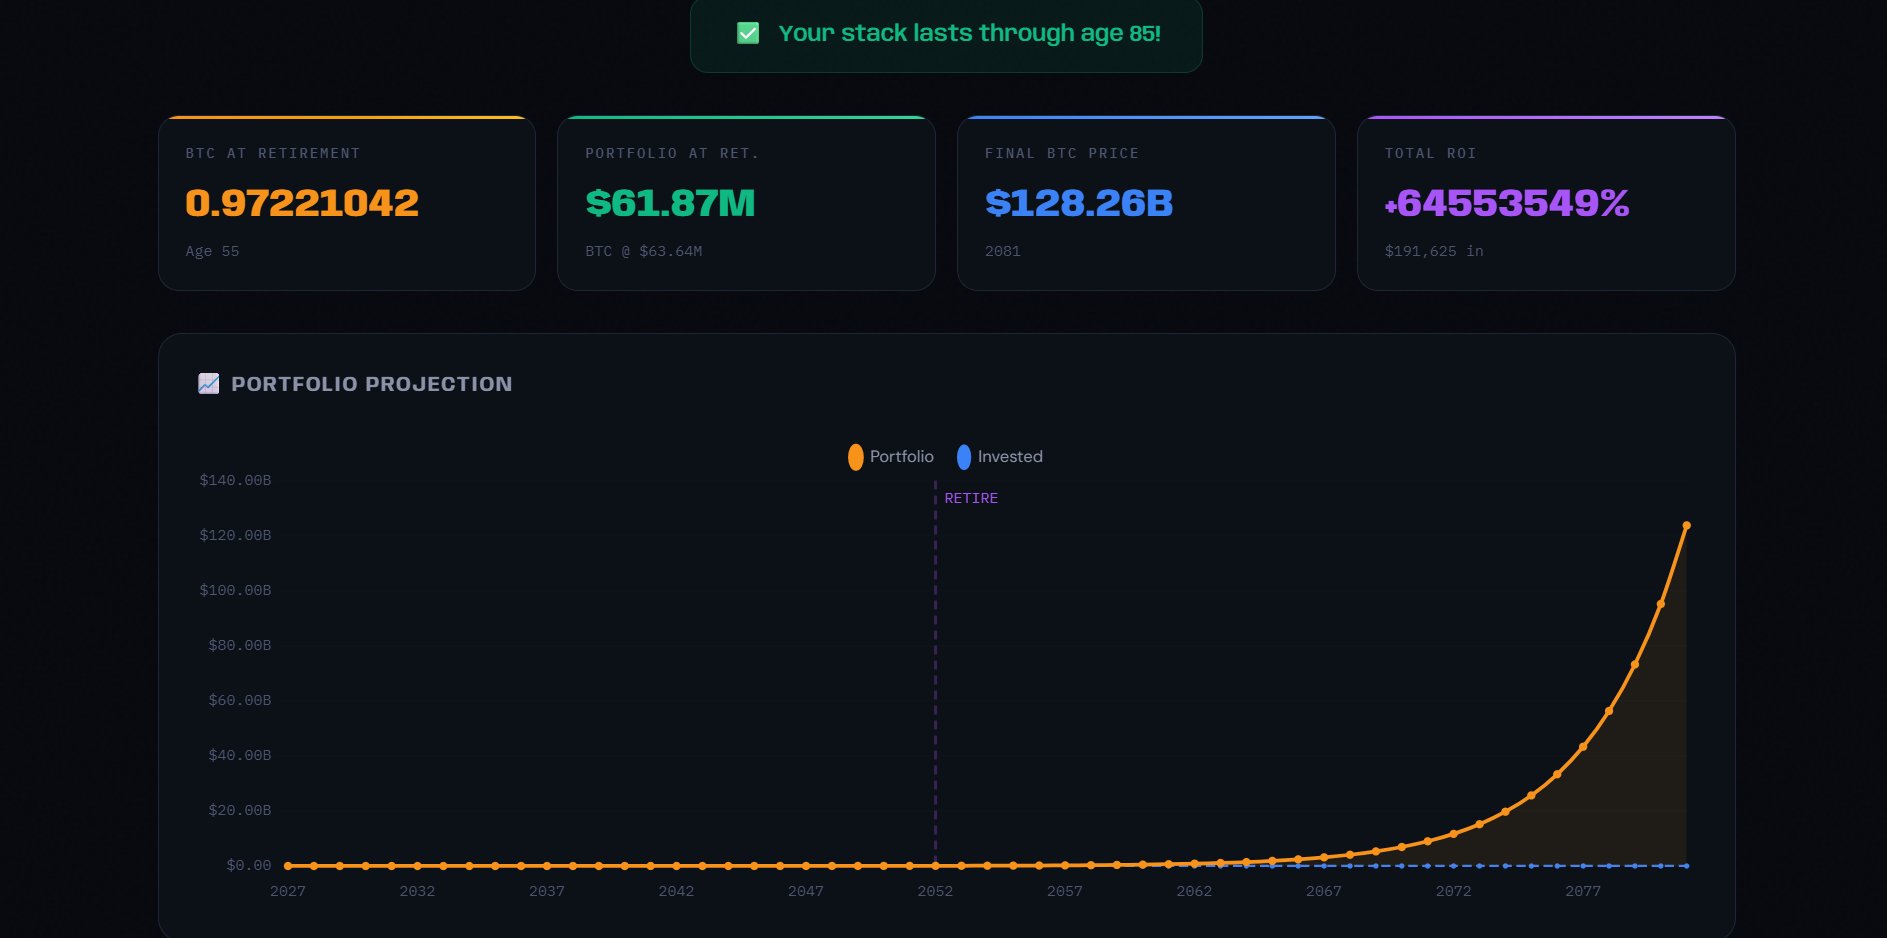Click the orange legend dot for Portfolio

(x=855, y=457)
